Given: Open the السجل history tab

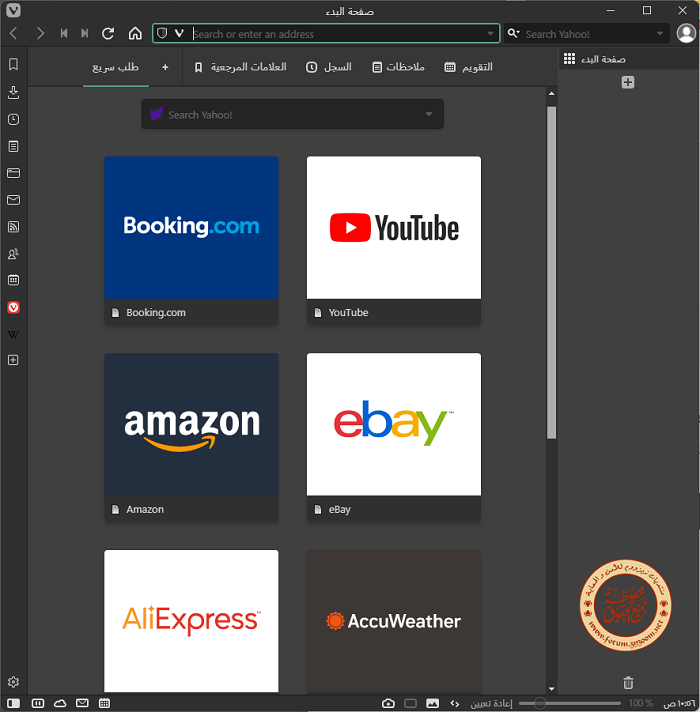Looking at the screenshot, I should tap(329, 67).
